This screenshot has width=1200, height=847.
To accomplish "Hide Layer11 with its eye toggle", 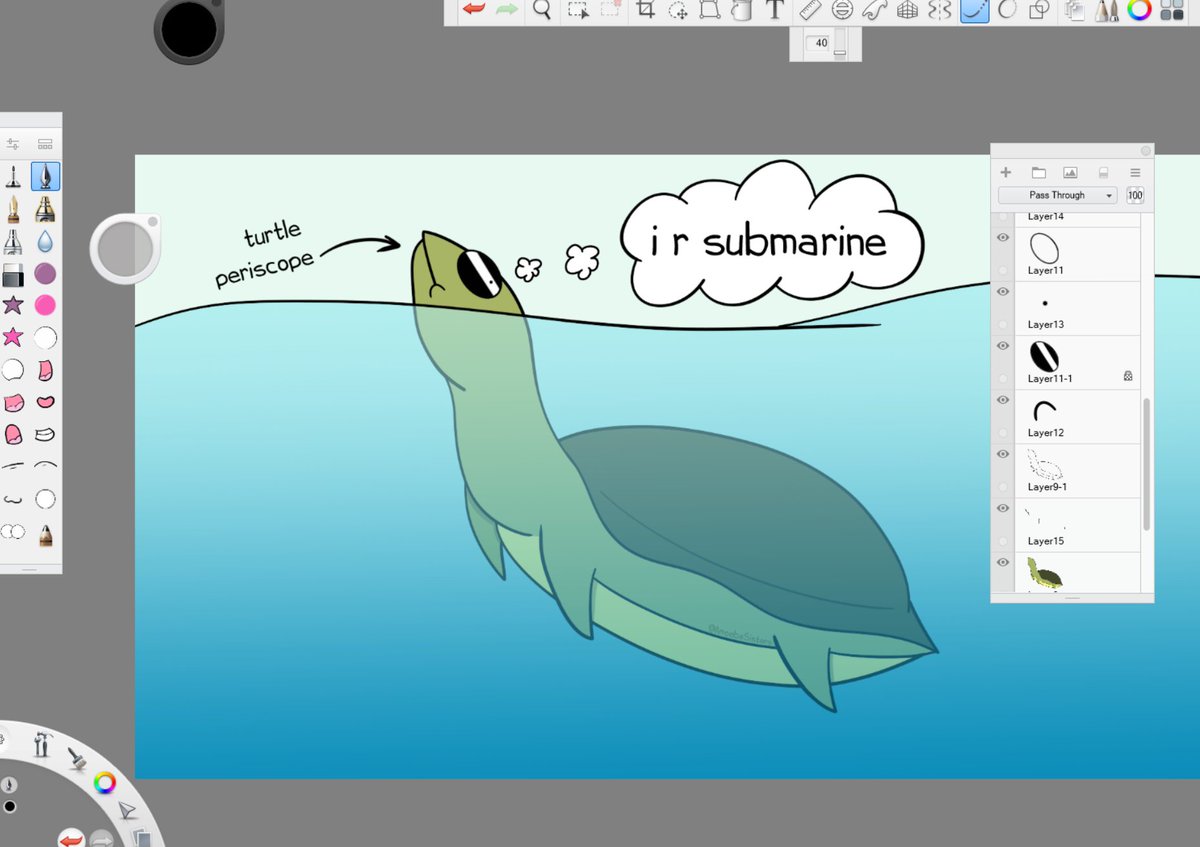I will (1002, 237).
